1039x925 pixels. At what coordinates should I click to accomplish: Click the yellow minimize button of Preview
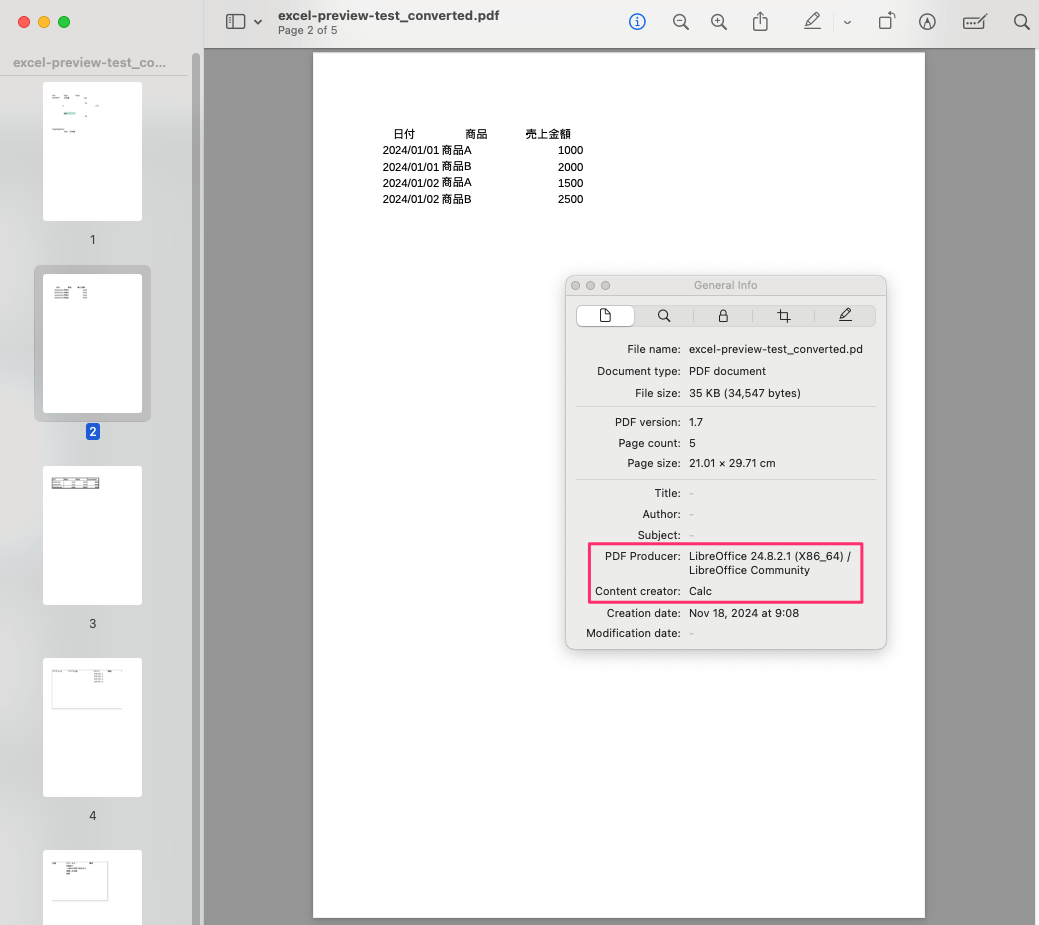coord(44,22)
